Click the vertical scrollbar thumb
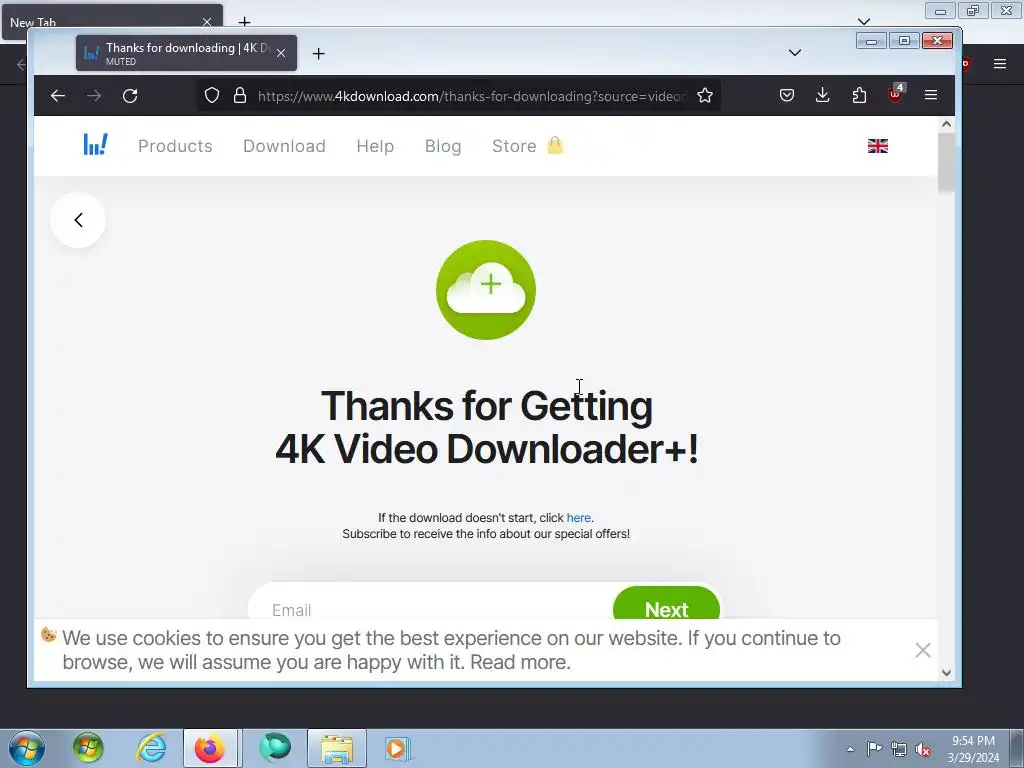1024x768 pixels. [946, 162]
